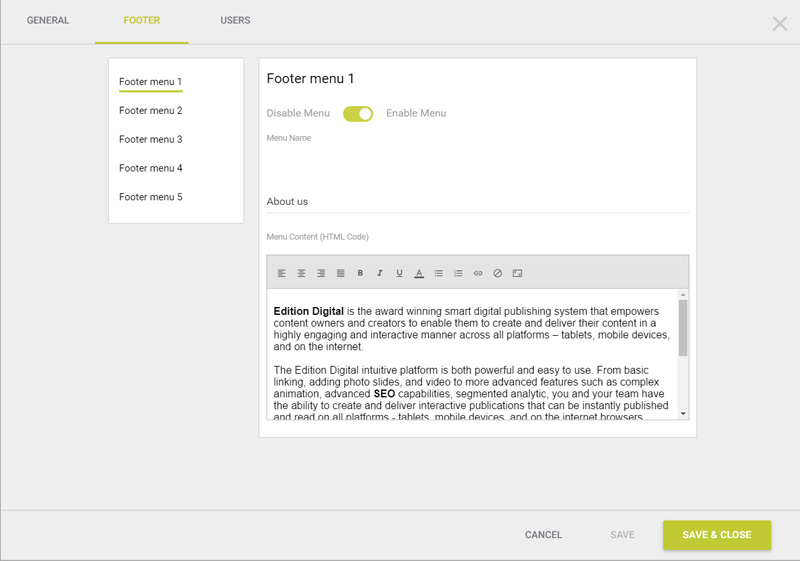Image resolution: width=800 pixels, height=561 pixels.
Task: Go to Footer menu 5
Action: pos(151,197)
